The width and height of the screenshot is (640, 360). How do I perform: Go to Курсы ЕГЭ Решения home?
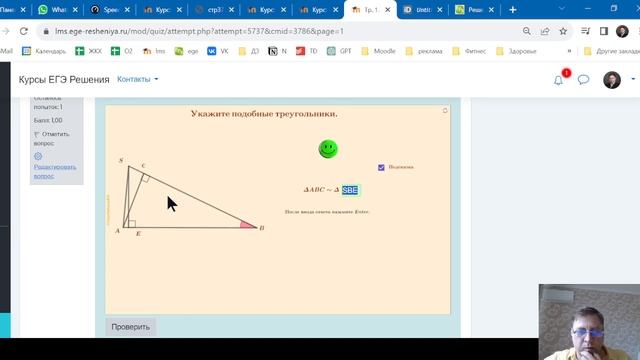pyautogui.click(x=64, y=80)
